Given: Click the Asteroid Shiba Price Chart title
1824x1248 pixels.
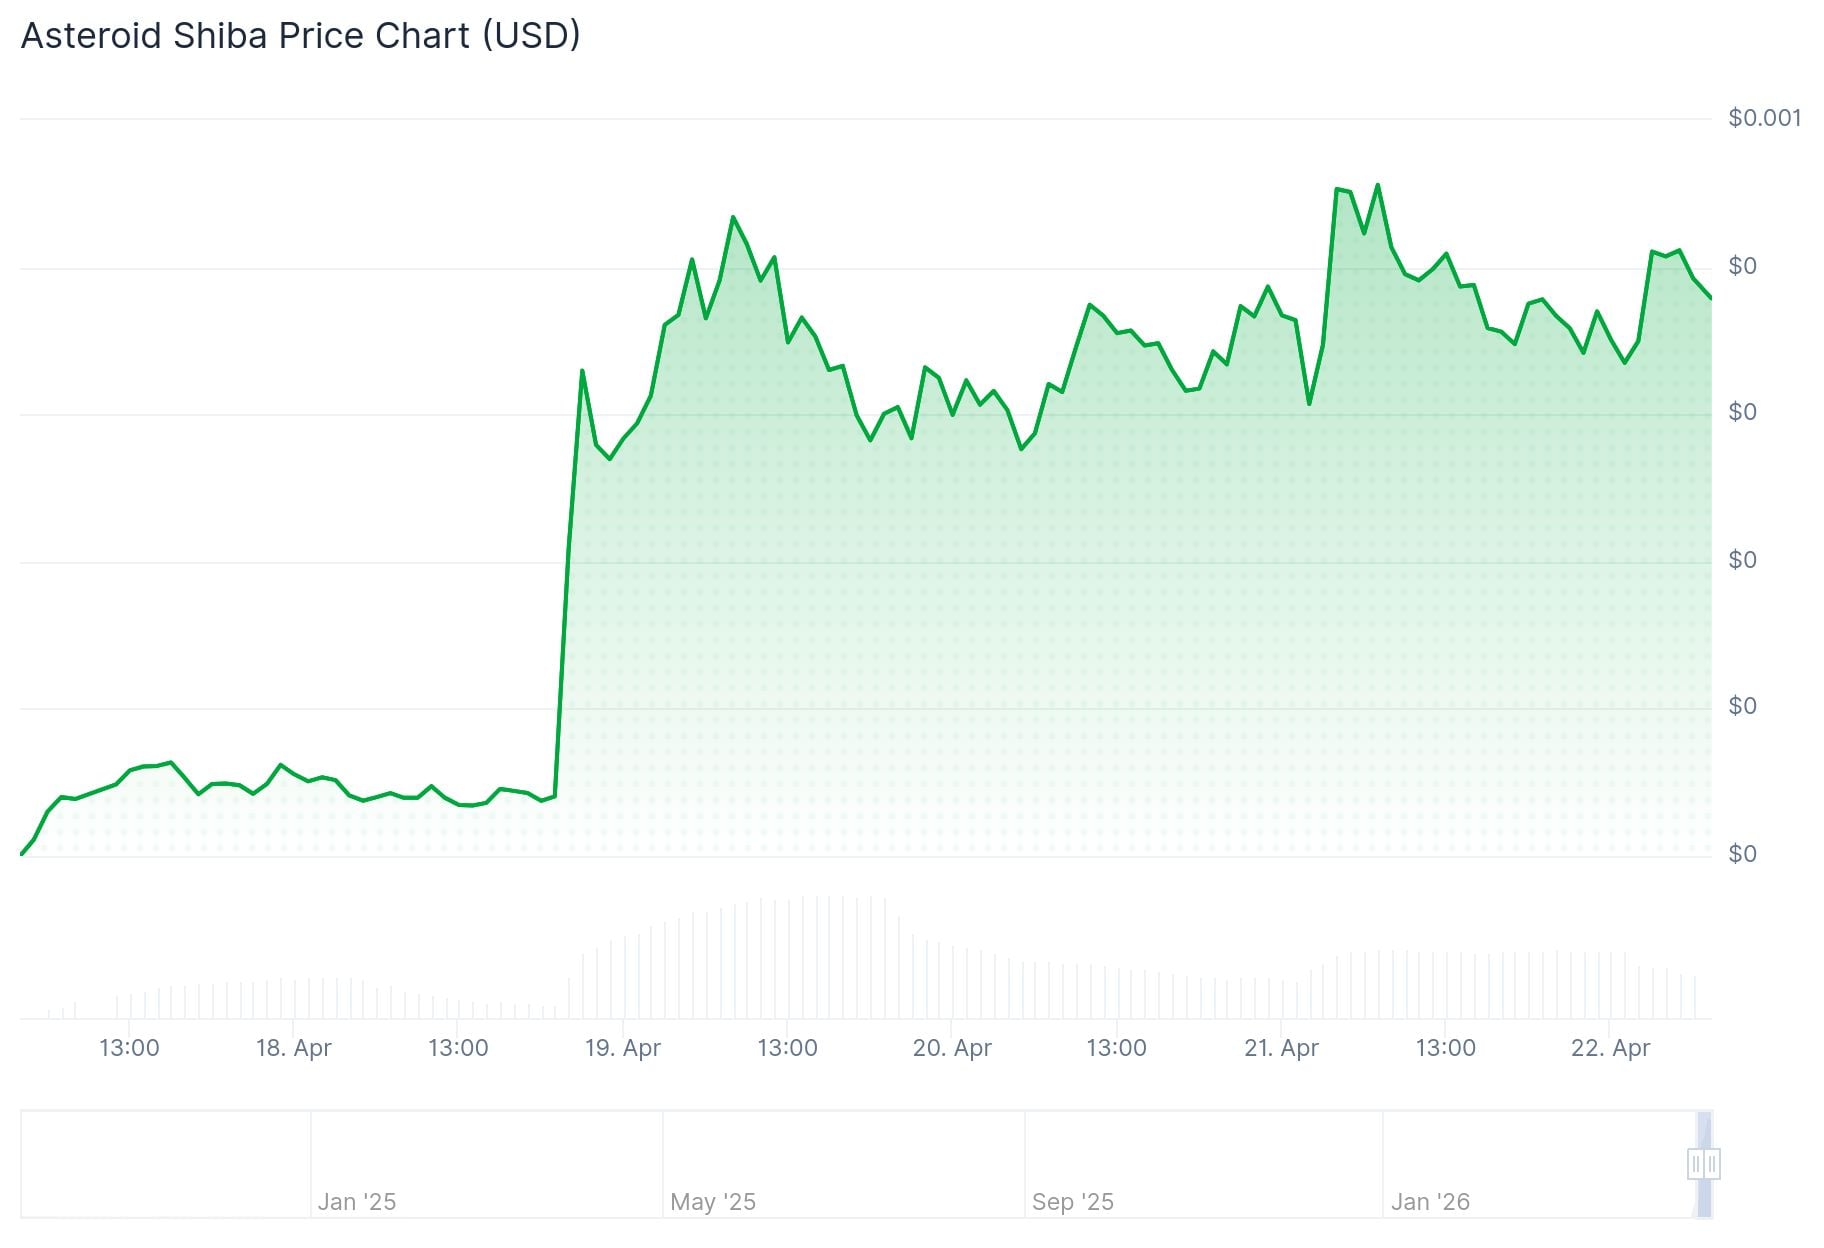Looking at the screenshot, I should 300,36.
